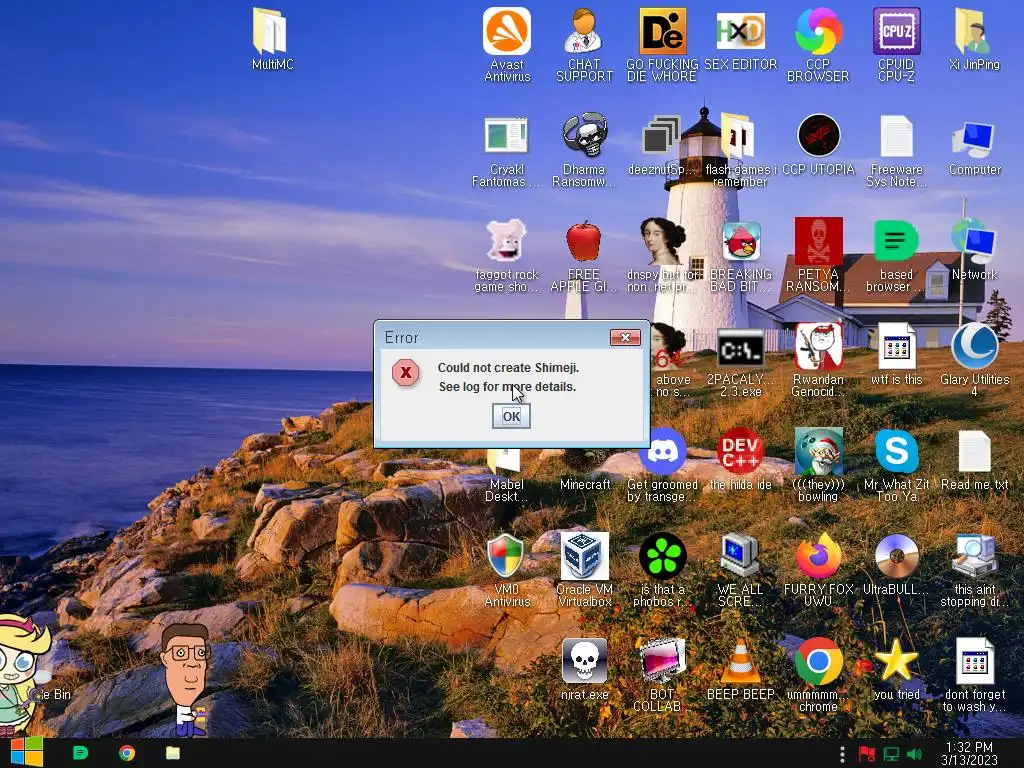1024x768 pixels.
Task: Show hidden tray icons three-dots button
Action: pyautogui.click(x=842, y=754)
